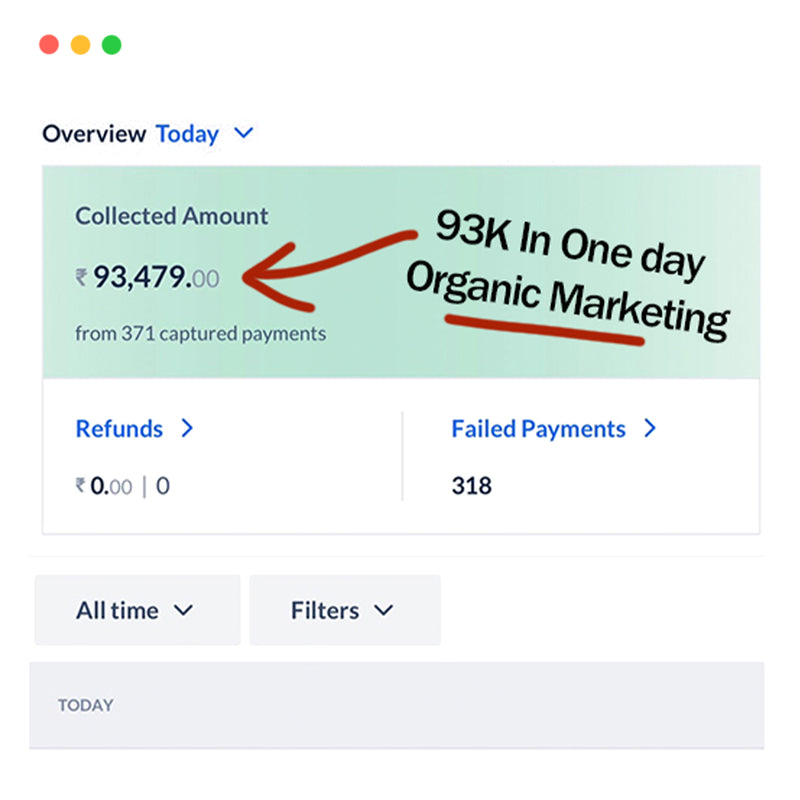This screenshot has width=800, height=800.
Task: Open the Today period selector text
Action: [x=187, y=134]
